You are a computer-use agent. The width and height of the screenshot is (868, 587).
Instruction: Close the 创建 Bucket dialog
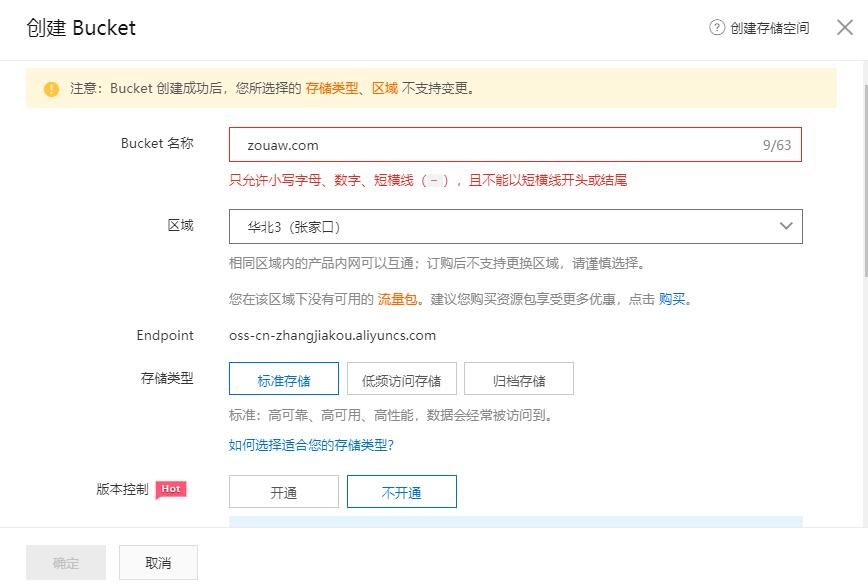tap(845, 28)
